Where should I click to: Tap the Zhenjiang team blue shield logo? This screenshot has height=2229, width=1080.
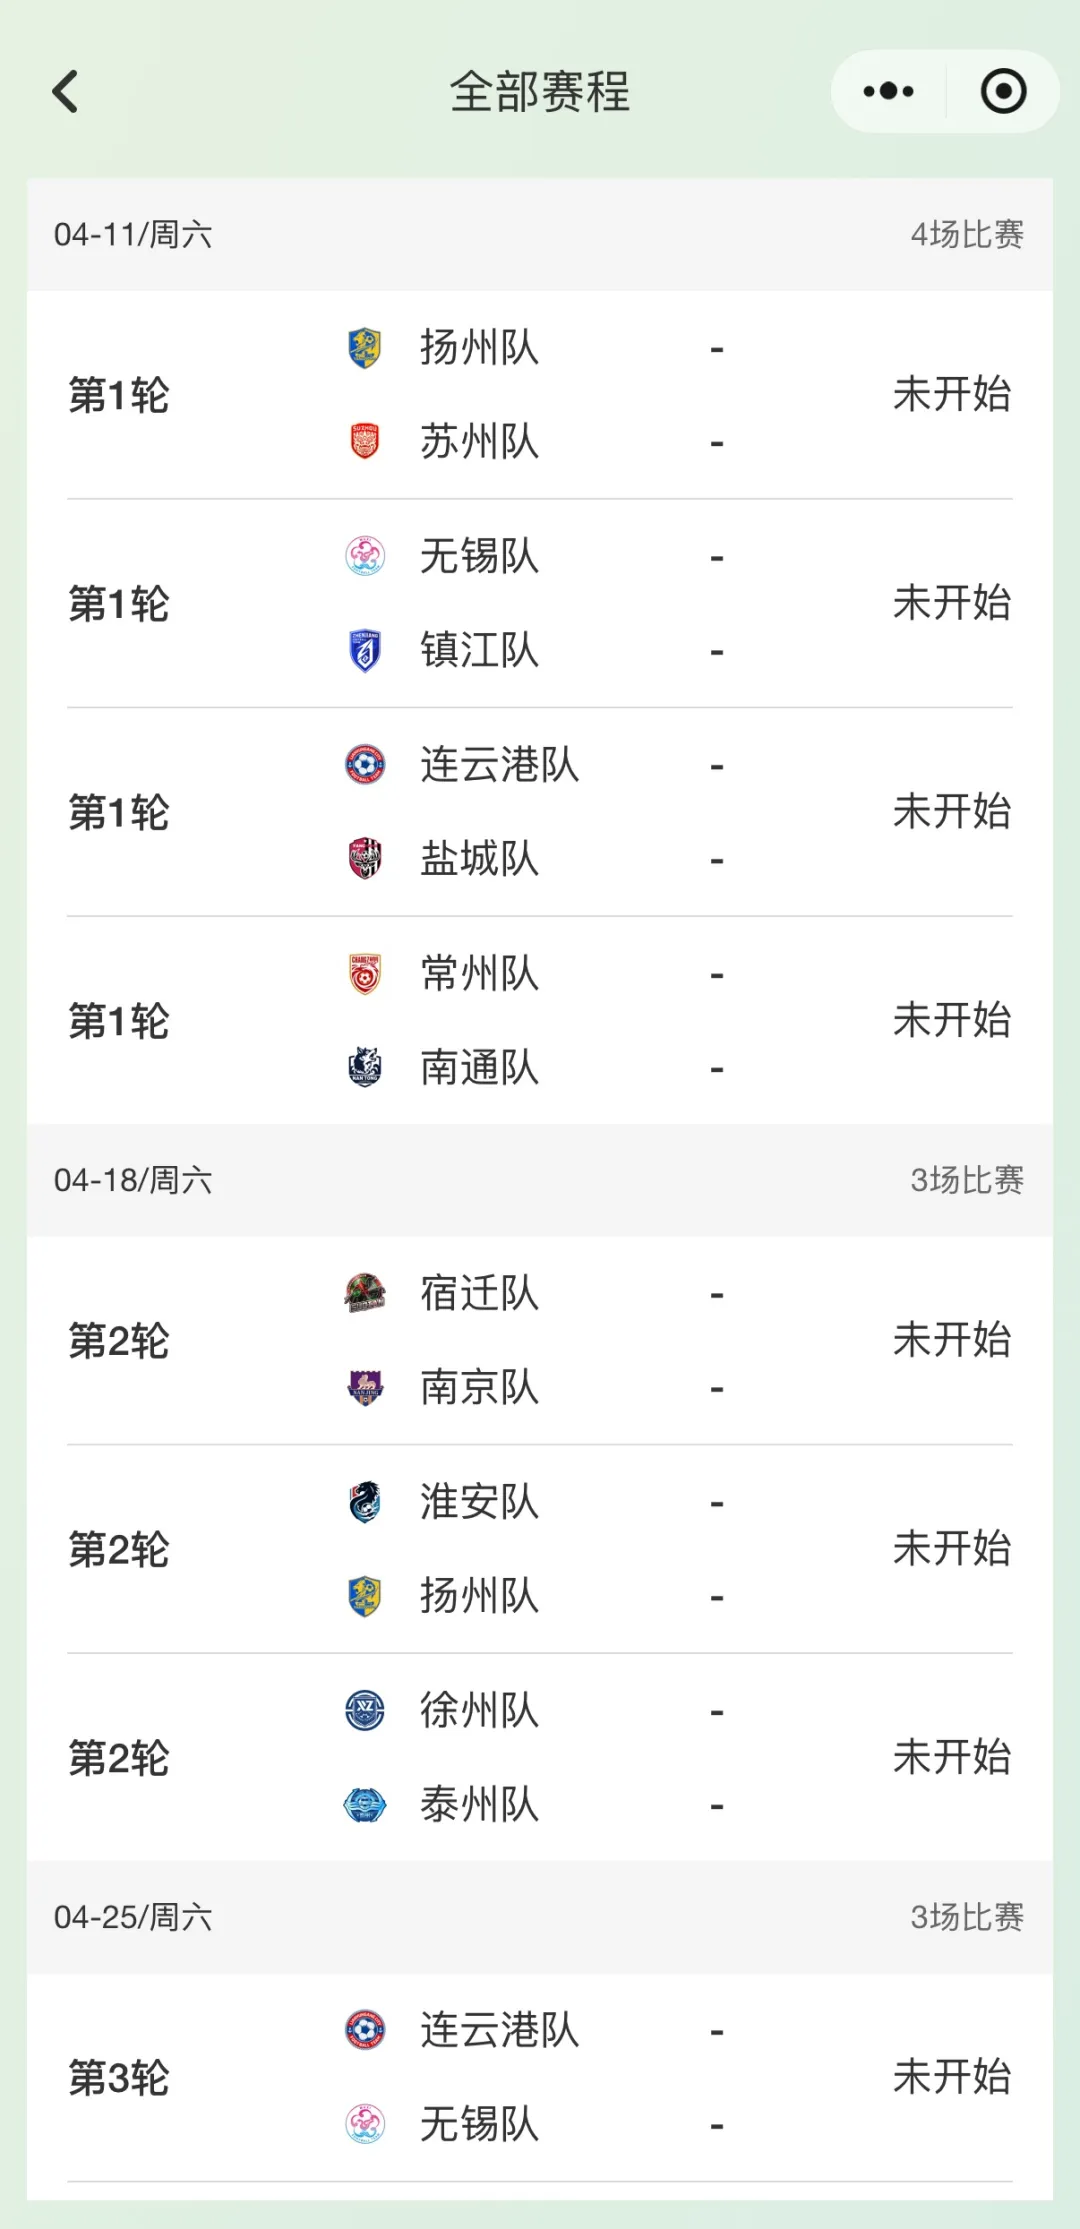pos(365,650)
